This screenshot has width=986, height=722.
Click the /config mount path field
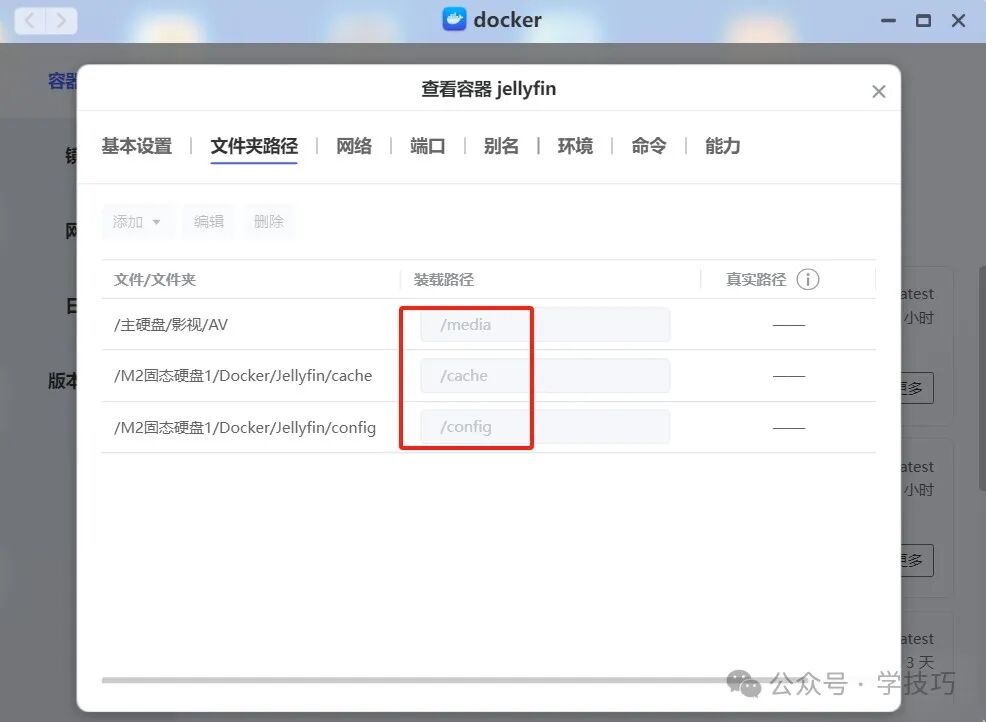click(545, 426)
